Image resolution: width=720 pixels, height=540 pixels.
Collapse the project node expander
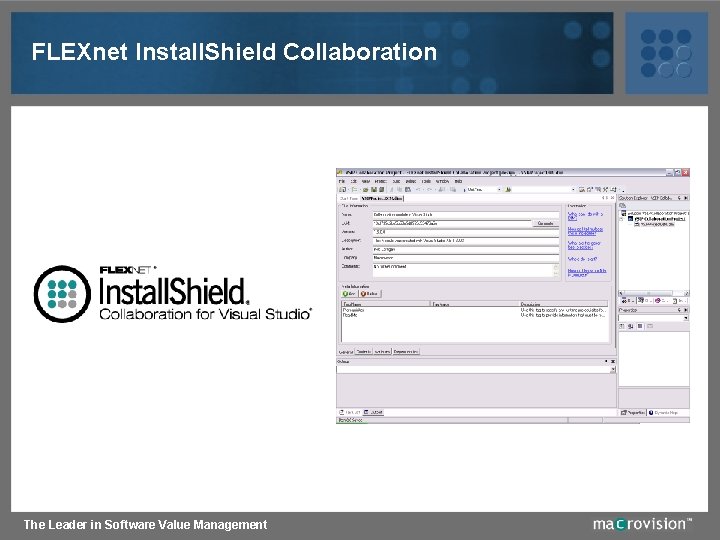[621, 219]
